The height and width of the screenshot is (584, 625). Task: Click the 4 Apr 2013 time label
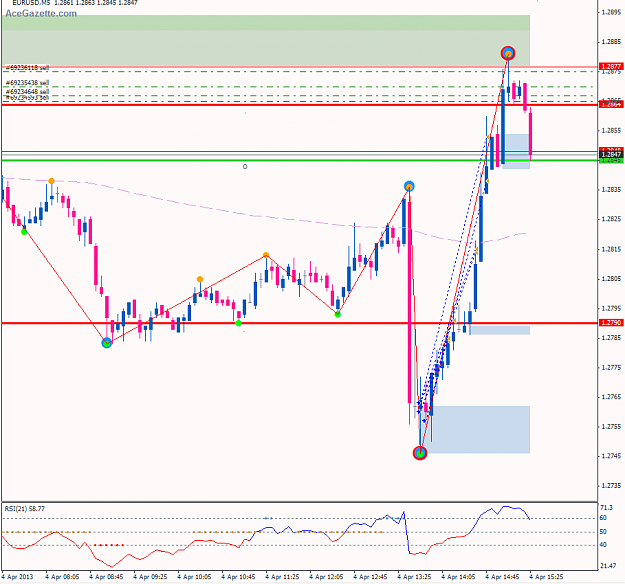(17, 577)
